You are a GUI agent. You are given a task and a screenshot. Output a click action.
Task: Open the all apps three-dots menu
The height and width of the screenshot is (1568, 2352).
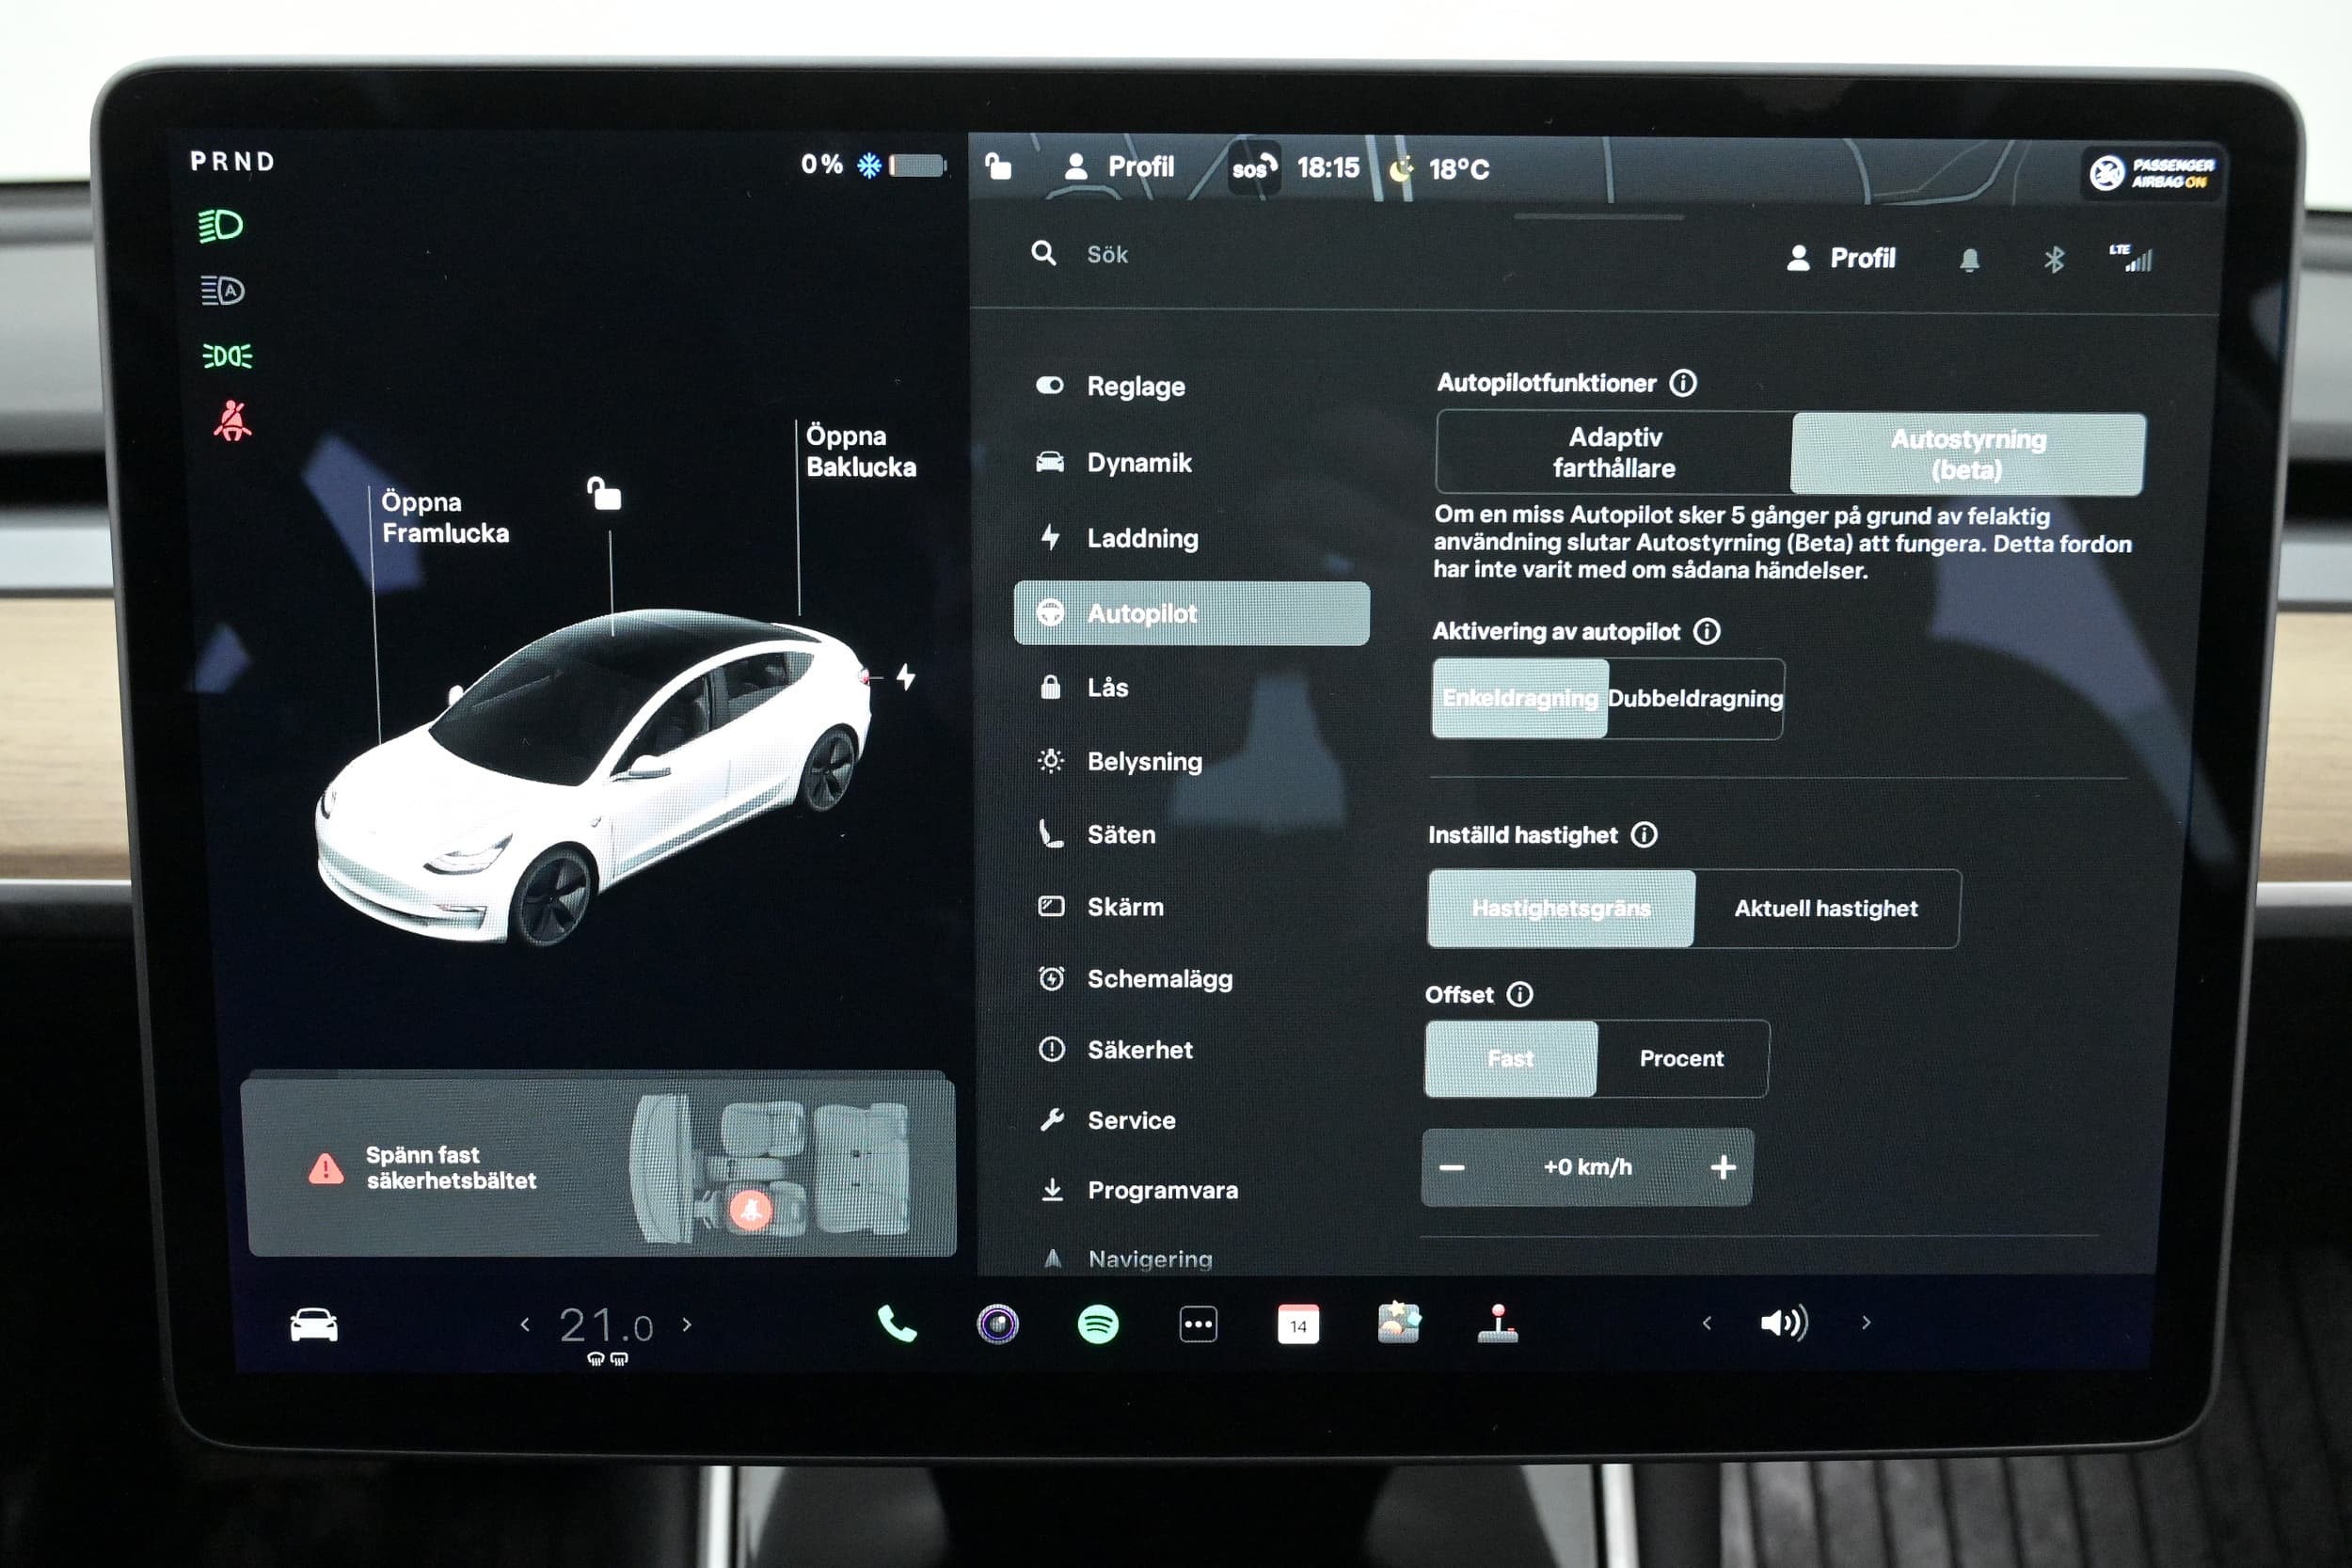tap(1198, 1325)
